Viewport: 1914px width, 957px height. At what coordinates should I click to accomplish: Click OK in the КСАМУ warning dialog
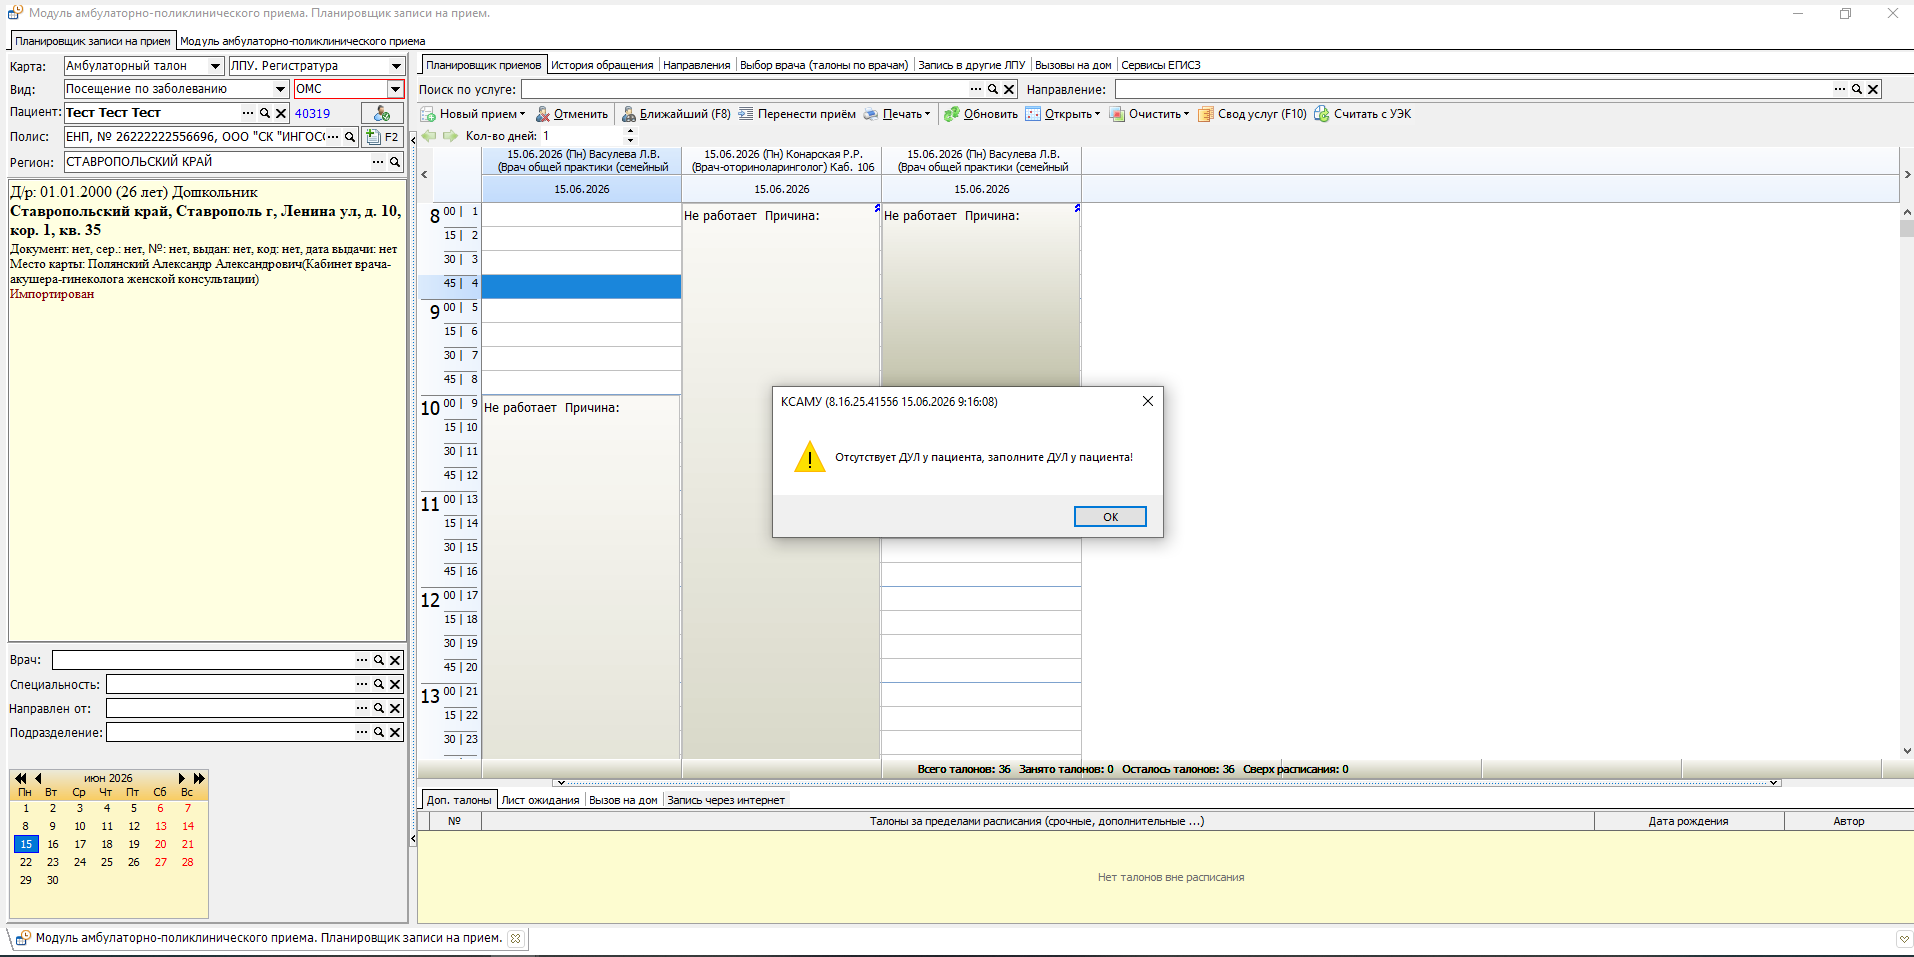pyautogui.click(x=1110, y=517)
